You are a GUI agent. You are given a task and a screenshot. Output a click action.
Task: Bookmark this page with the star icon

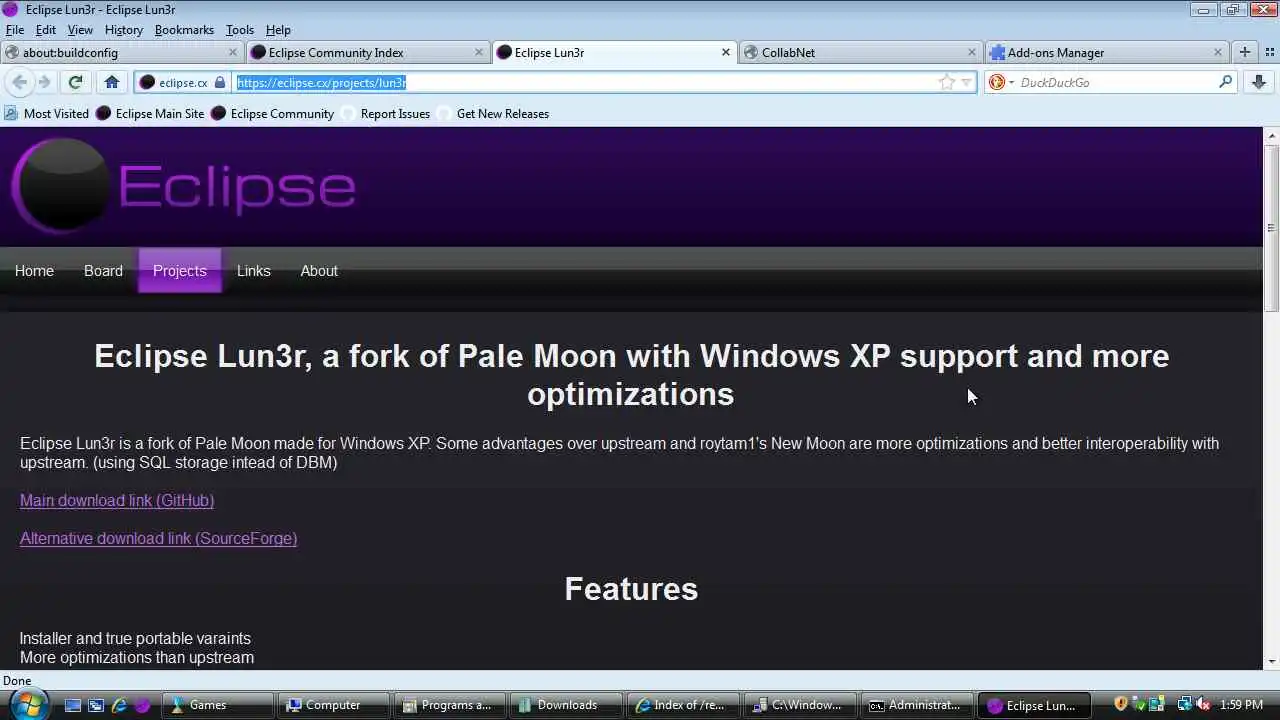click(x=946, y=82)
